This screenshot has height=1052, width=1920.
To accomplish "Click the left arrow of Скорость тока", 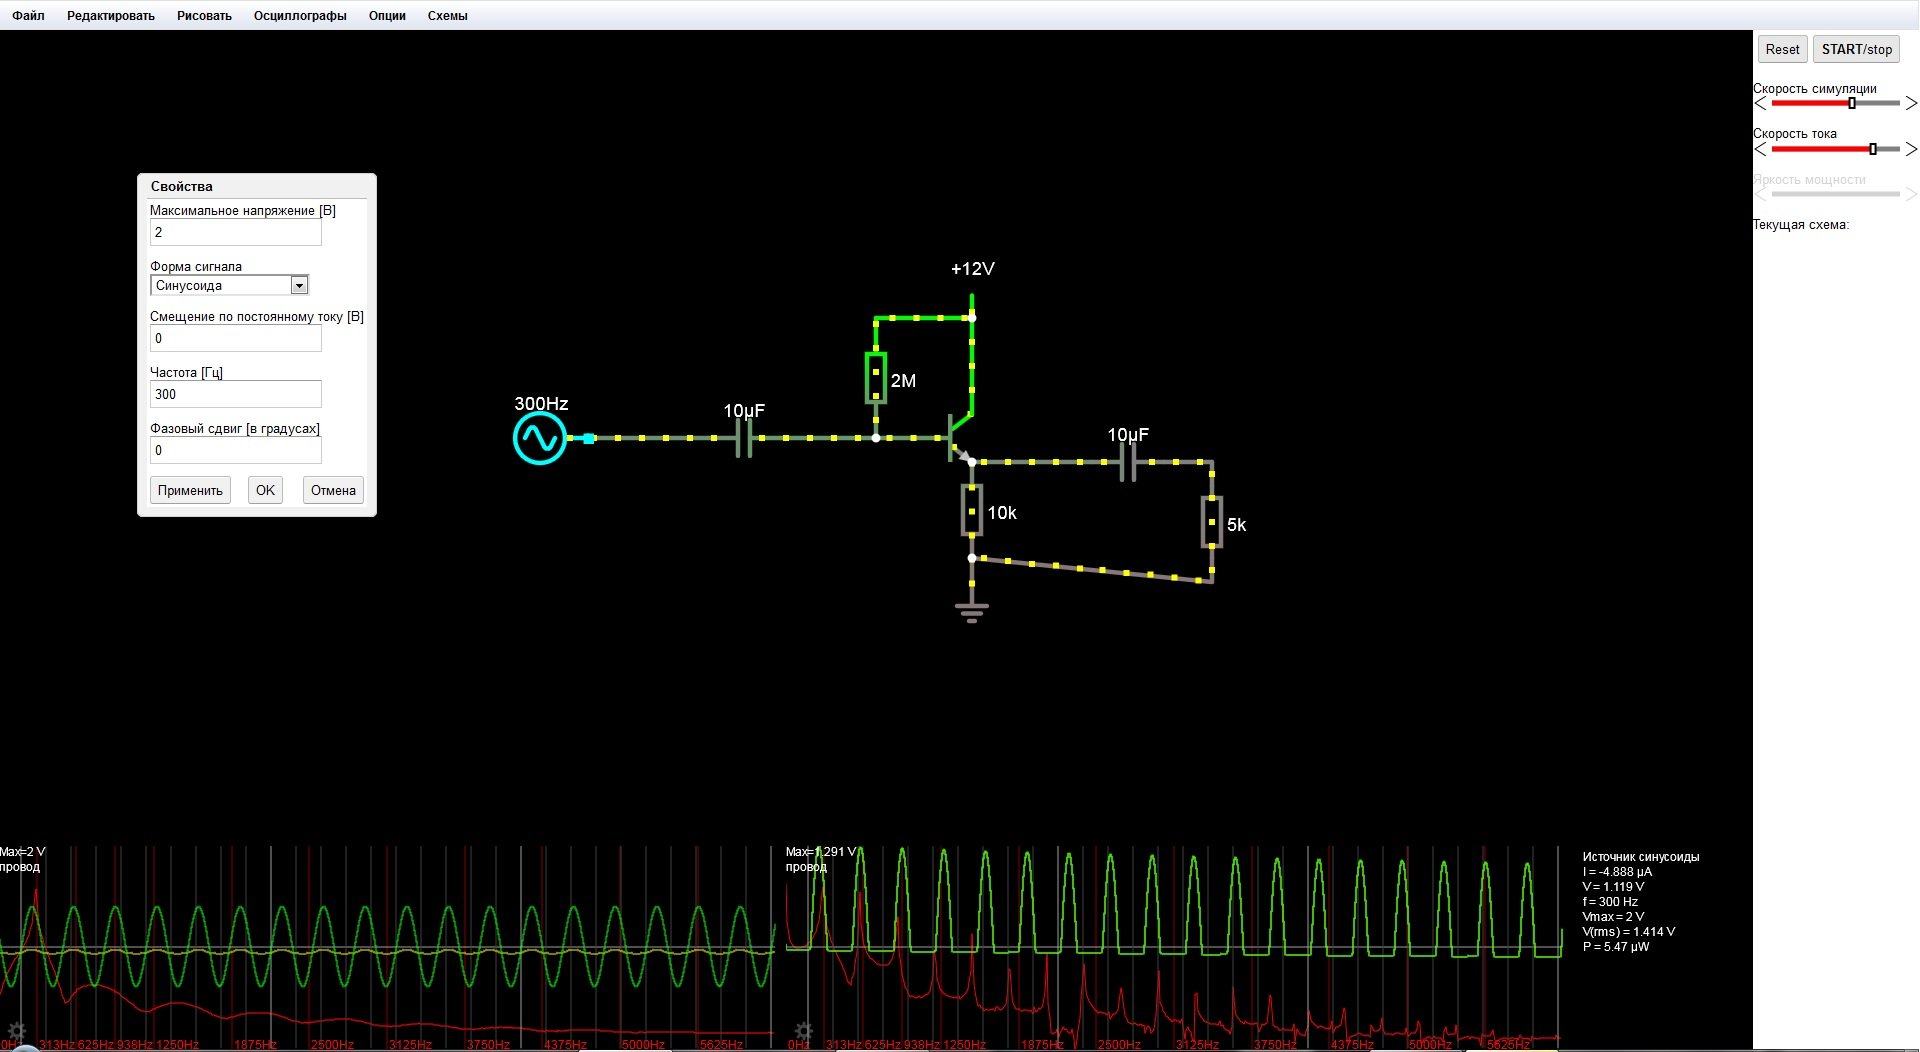I will click(1761, 149).
